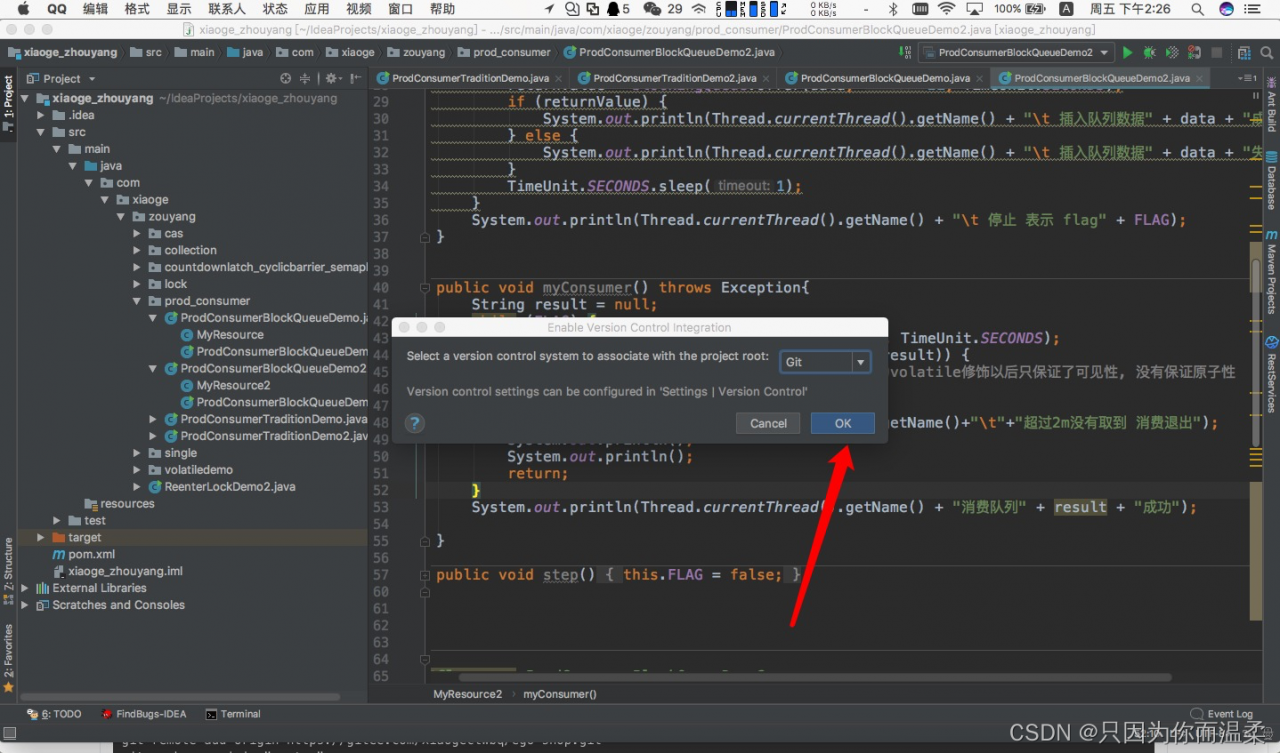Screen dimensions: 1280x753
Task: Confirm dialog with OK button
Action: pos(843,423)
